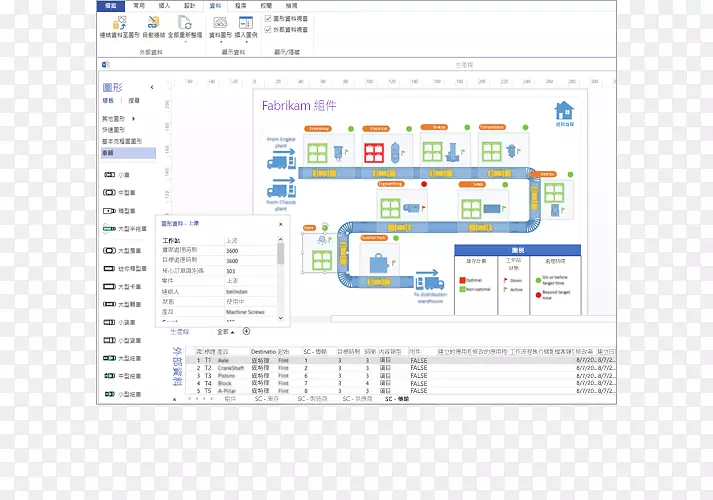Open the 快速圖形 quick shapes stencil
Screen dimensions: 713x500
click(x=113, y=130)
